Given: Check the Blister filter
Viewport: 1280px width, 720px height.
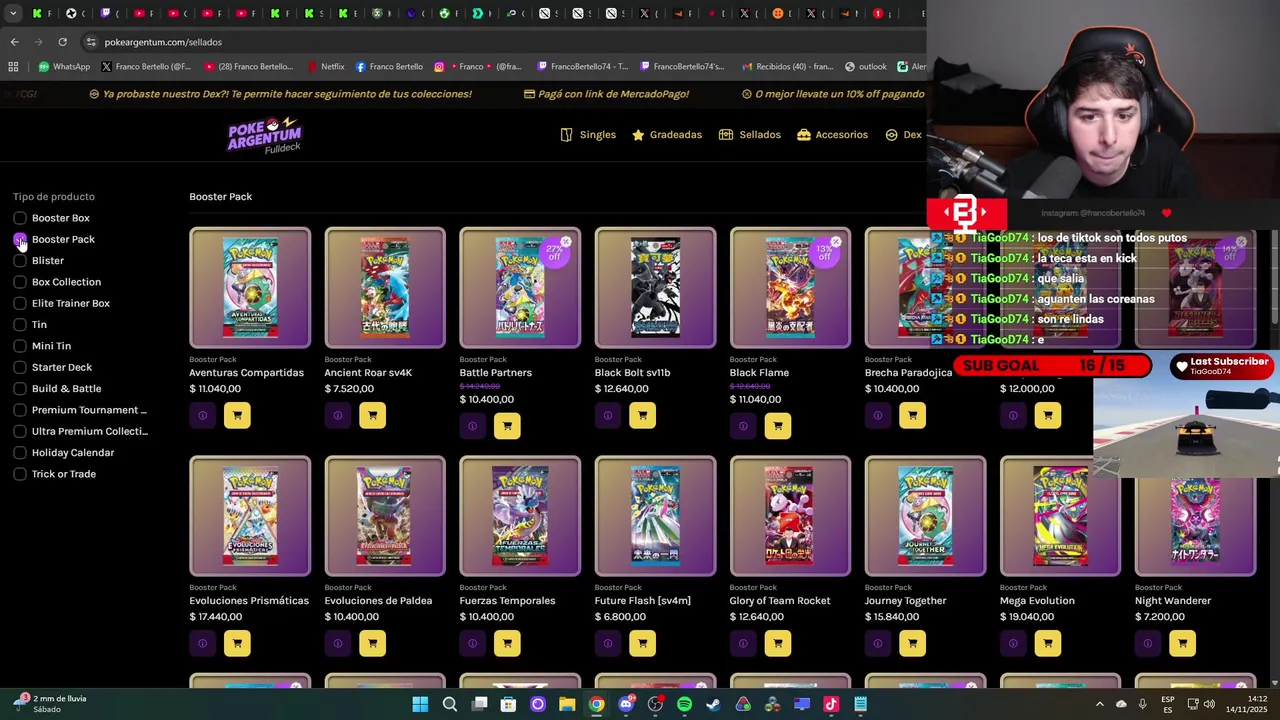Looking at the screenshot, I should coord(20,260).
